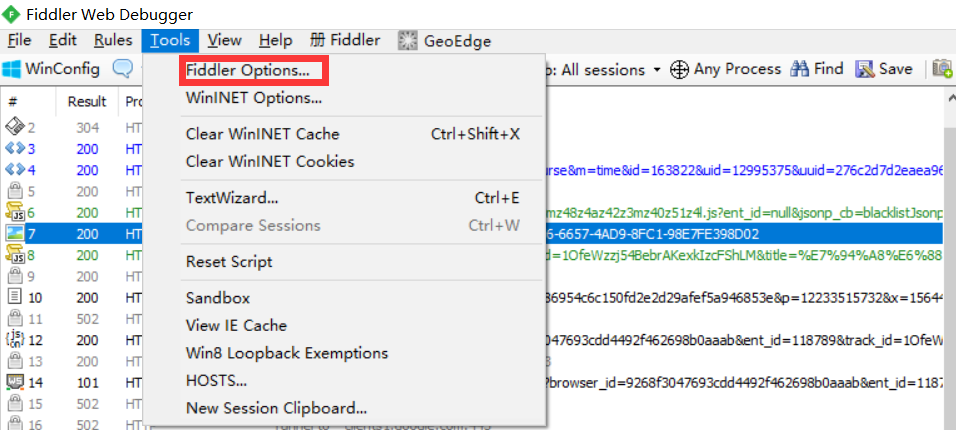956x430 pixels.
Task: Click the GeoEdge icon in menu bar
Action: pos(407,41)
